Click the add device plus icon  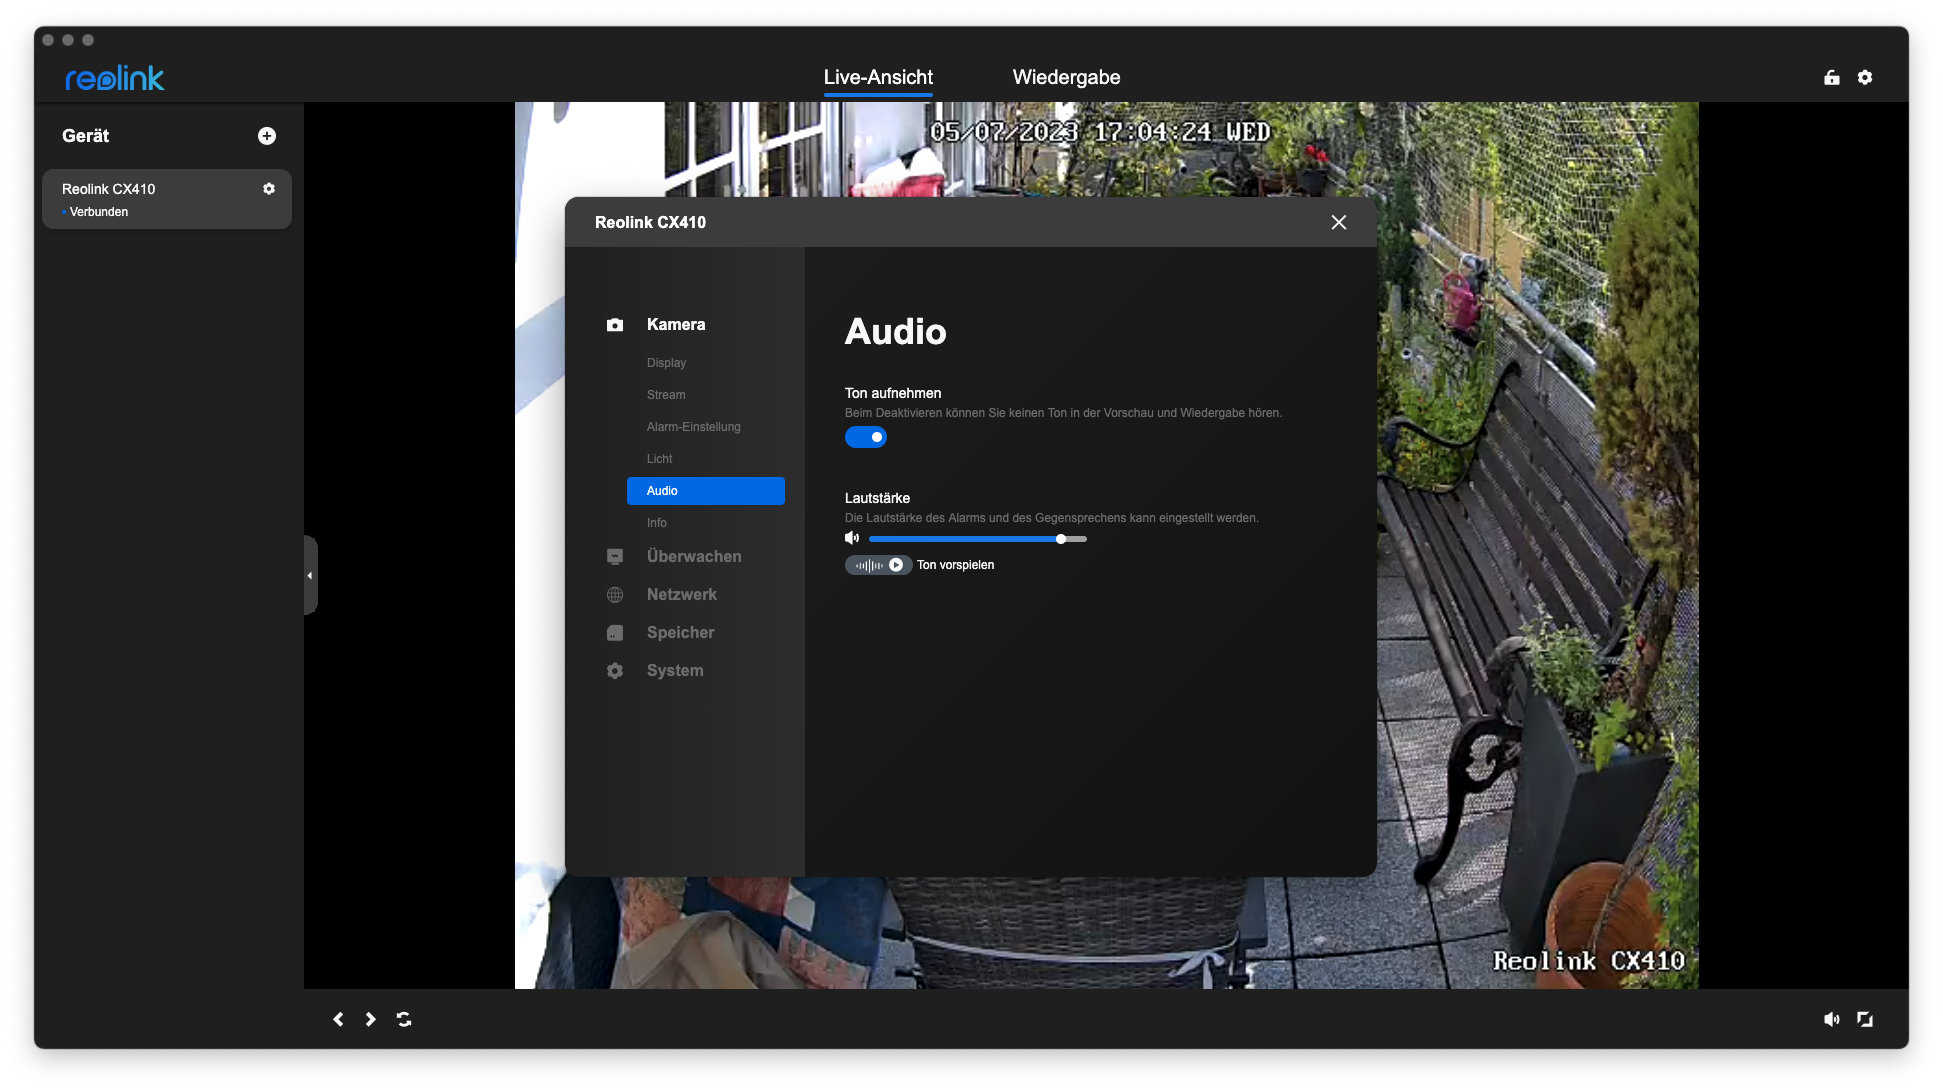coord(267,136)
